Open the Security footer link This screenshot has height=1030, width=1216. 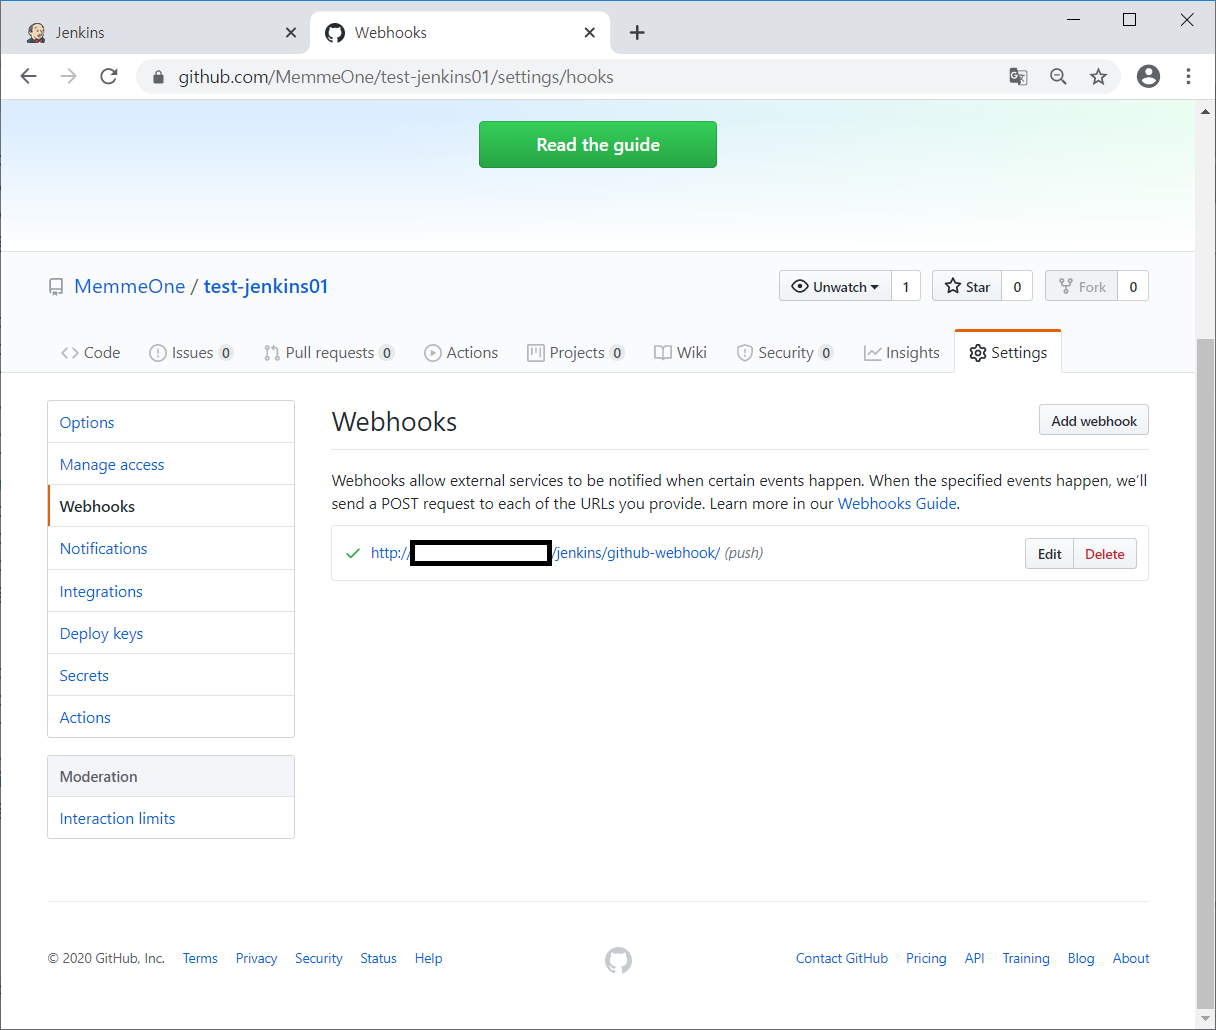click(319, 958)
